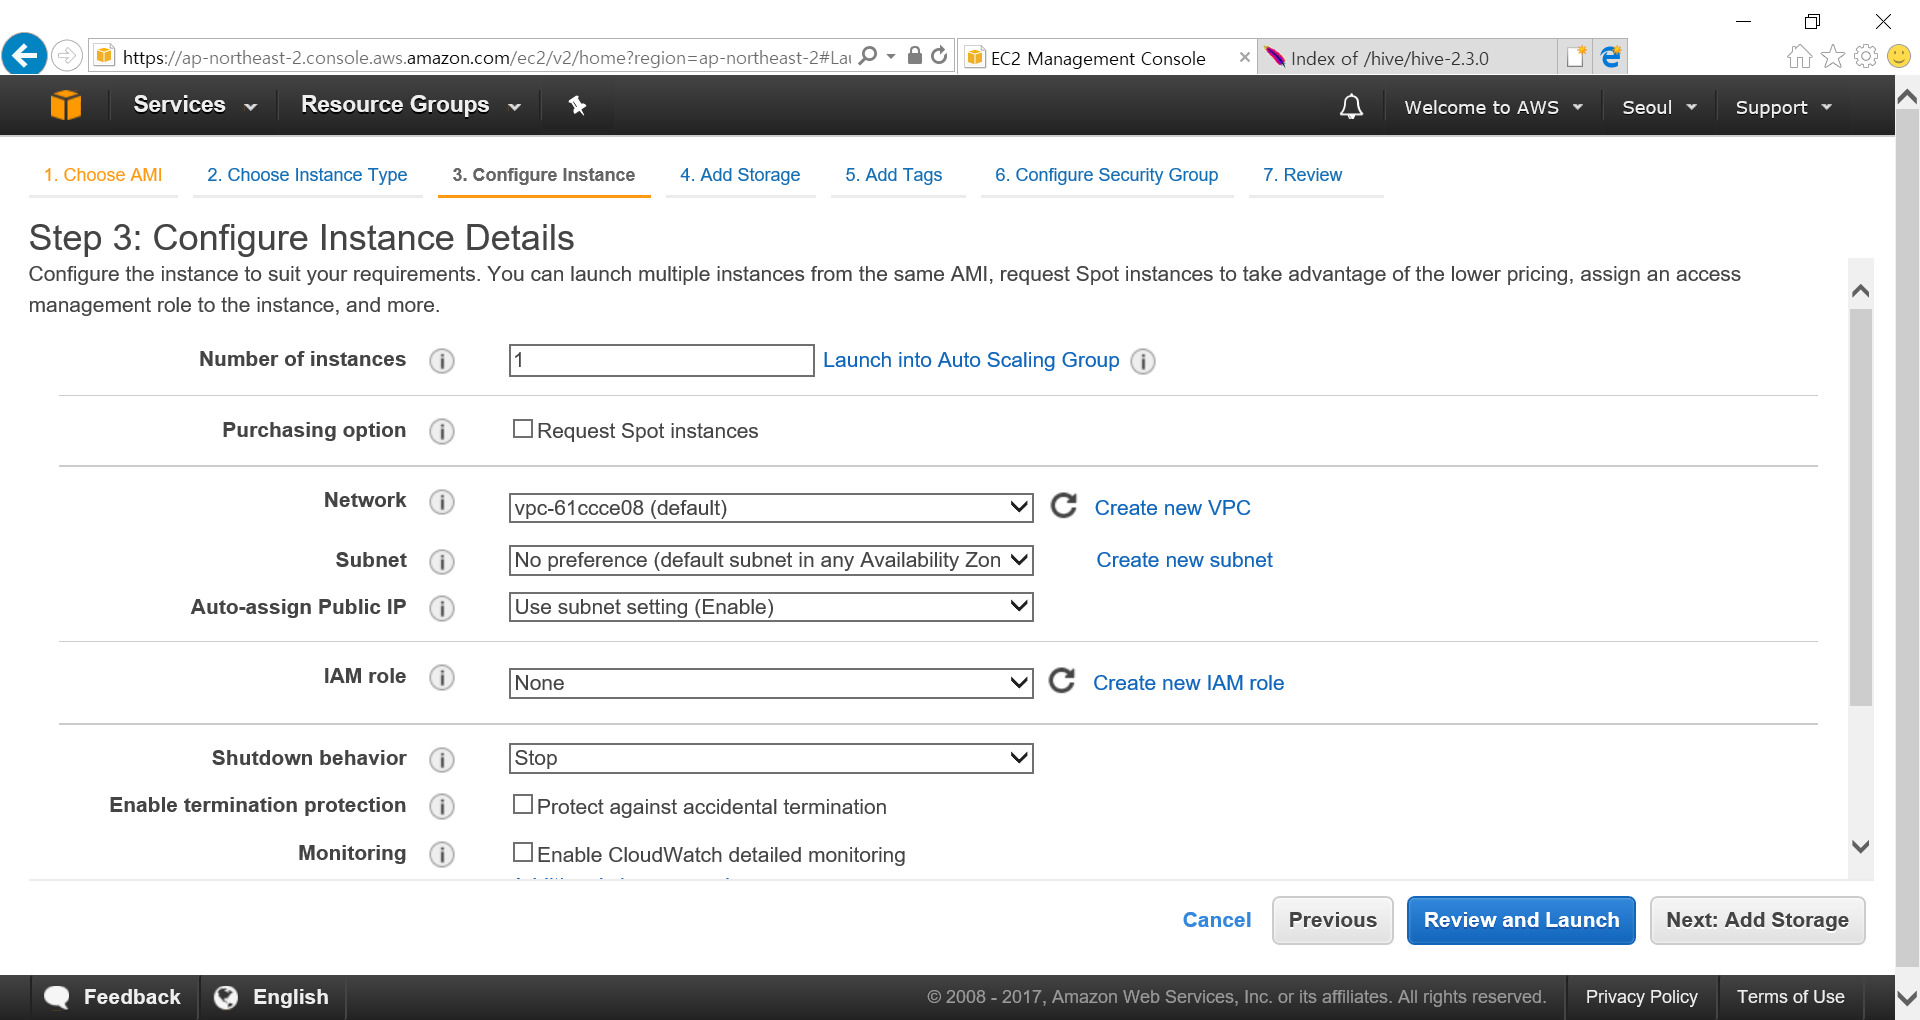The width and height of the screenshot is (1920, 1020).
Task: Check Protect against accidental termination
Action: [522, 804]
